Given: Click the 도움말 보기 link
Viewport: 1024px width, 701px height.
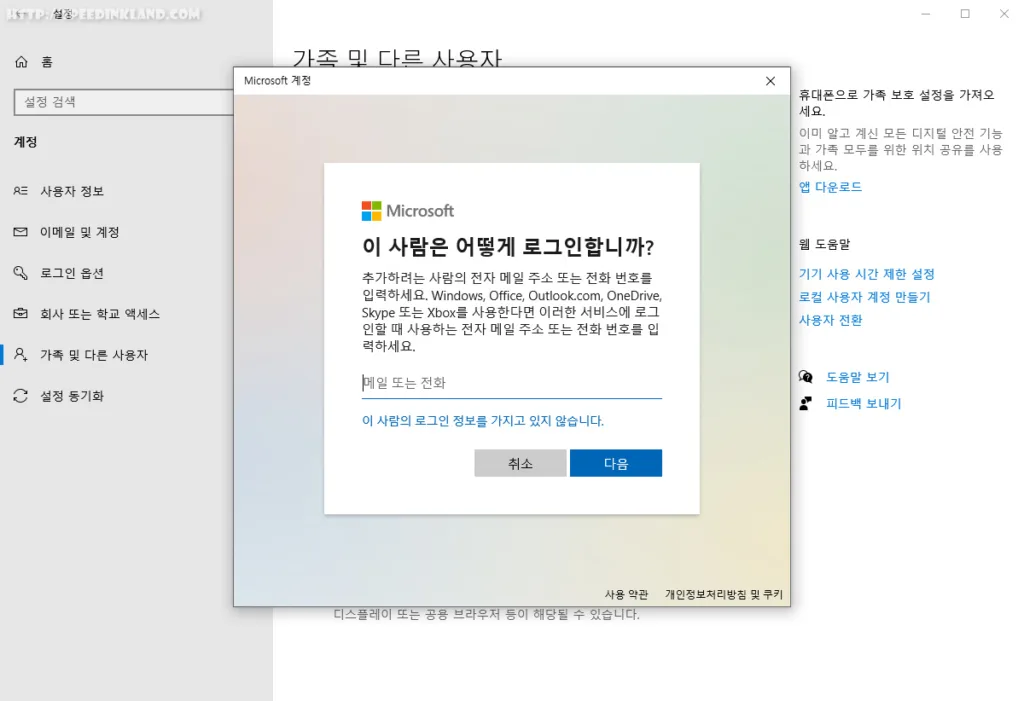Looking at the screenshot, I should tap(857, 377).
